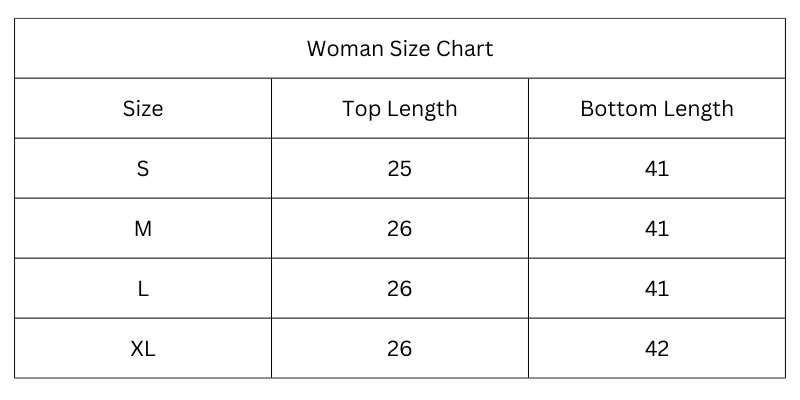Click the Top Length value 26 in the L row

pos(399,288)
